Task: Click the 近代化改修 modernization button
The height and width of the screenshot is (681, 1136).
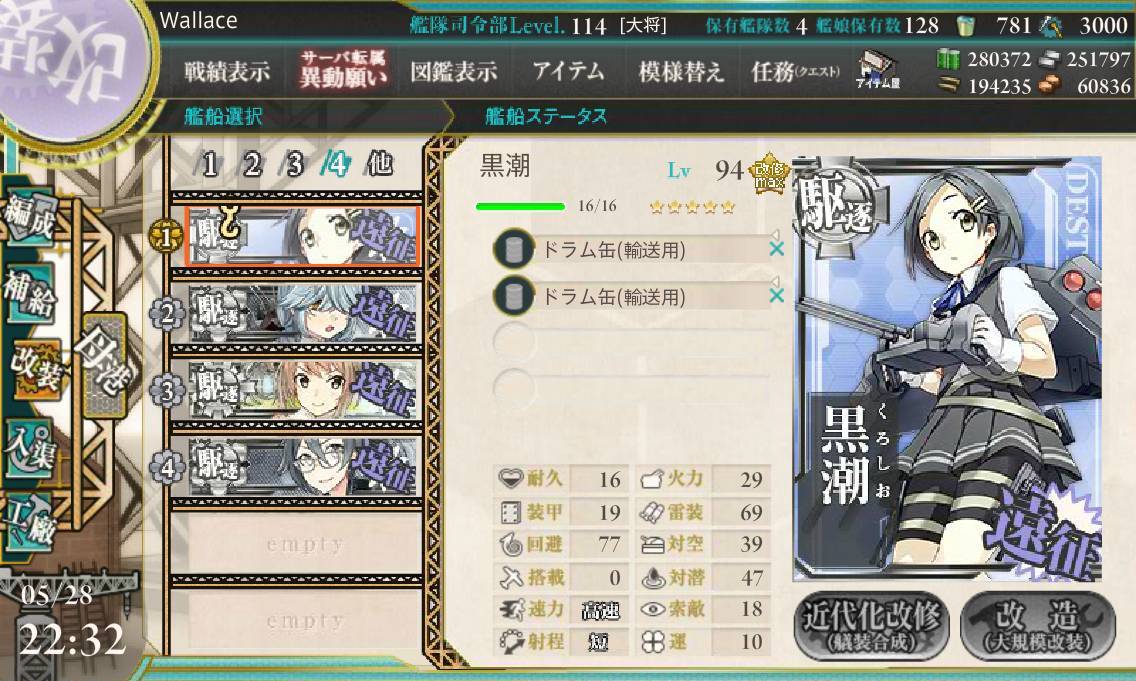Action: pos(872,625)
